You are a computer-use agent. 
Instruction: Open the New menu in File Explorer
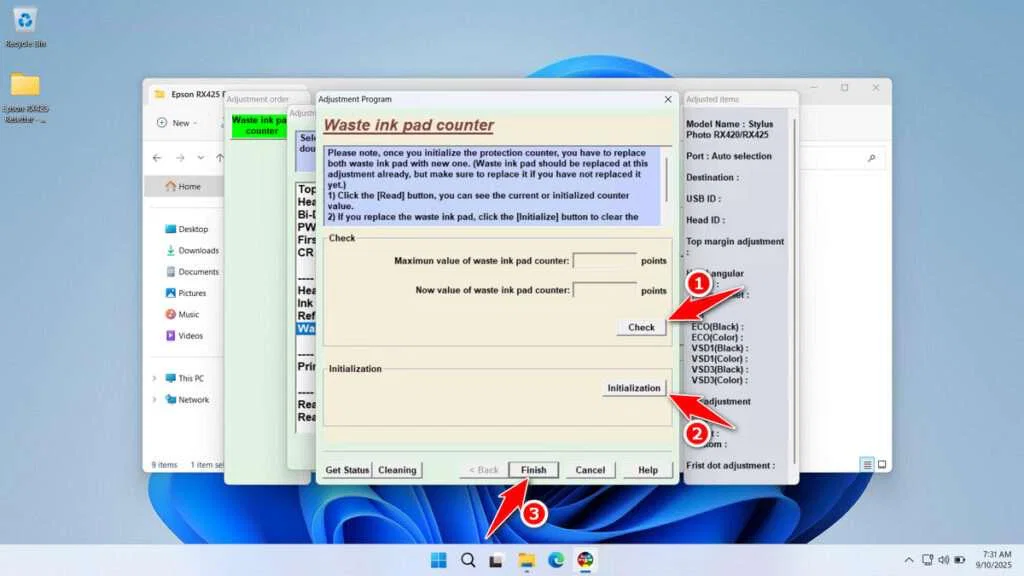(x=175, y=123)
